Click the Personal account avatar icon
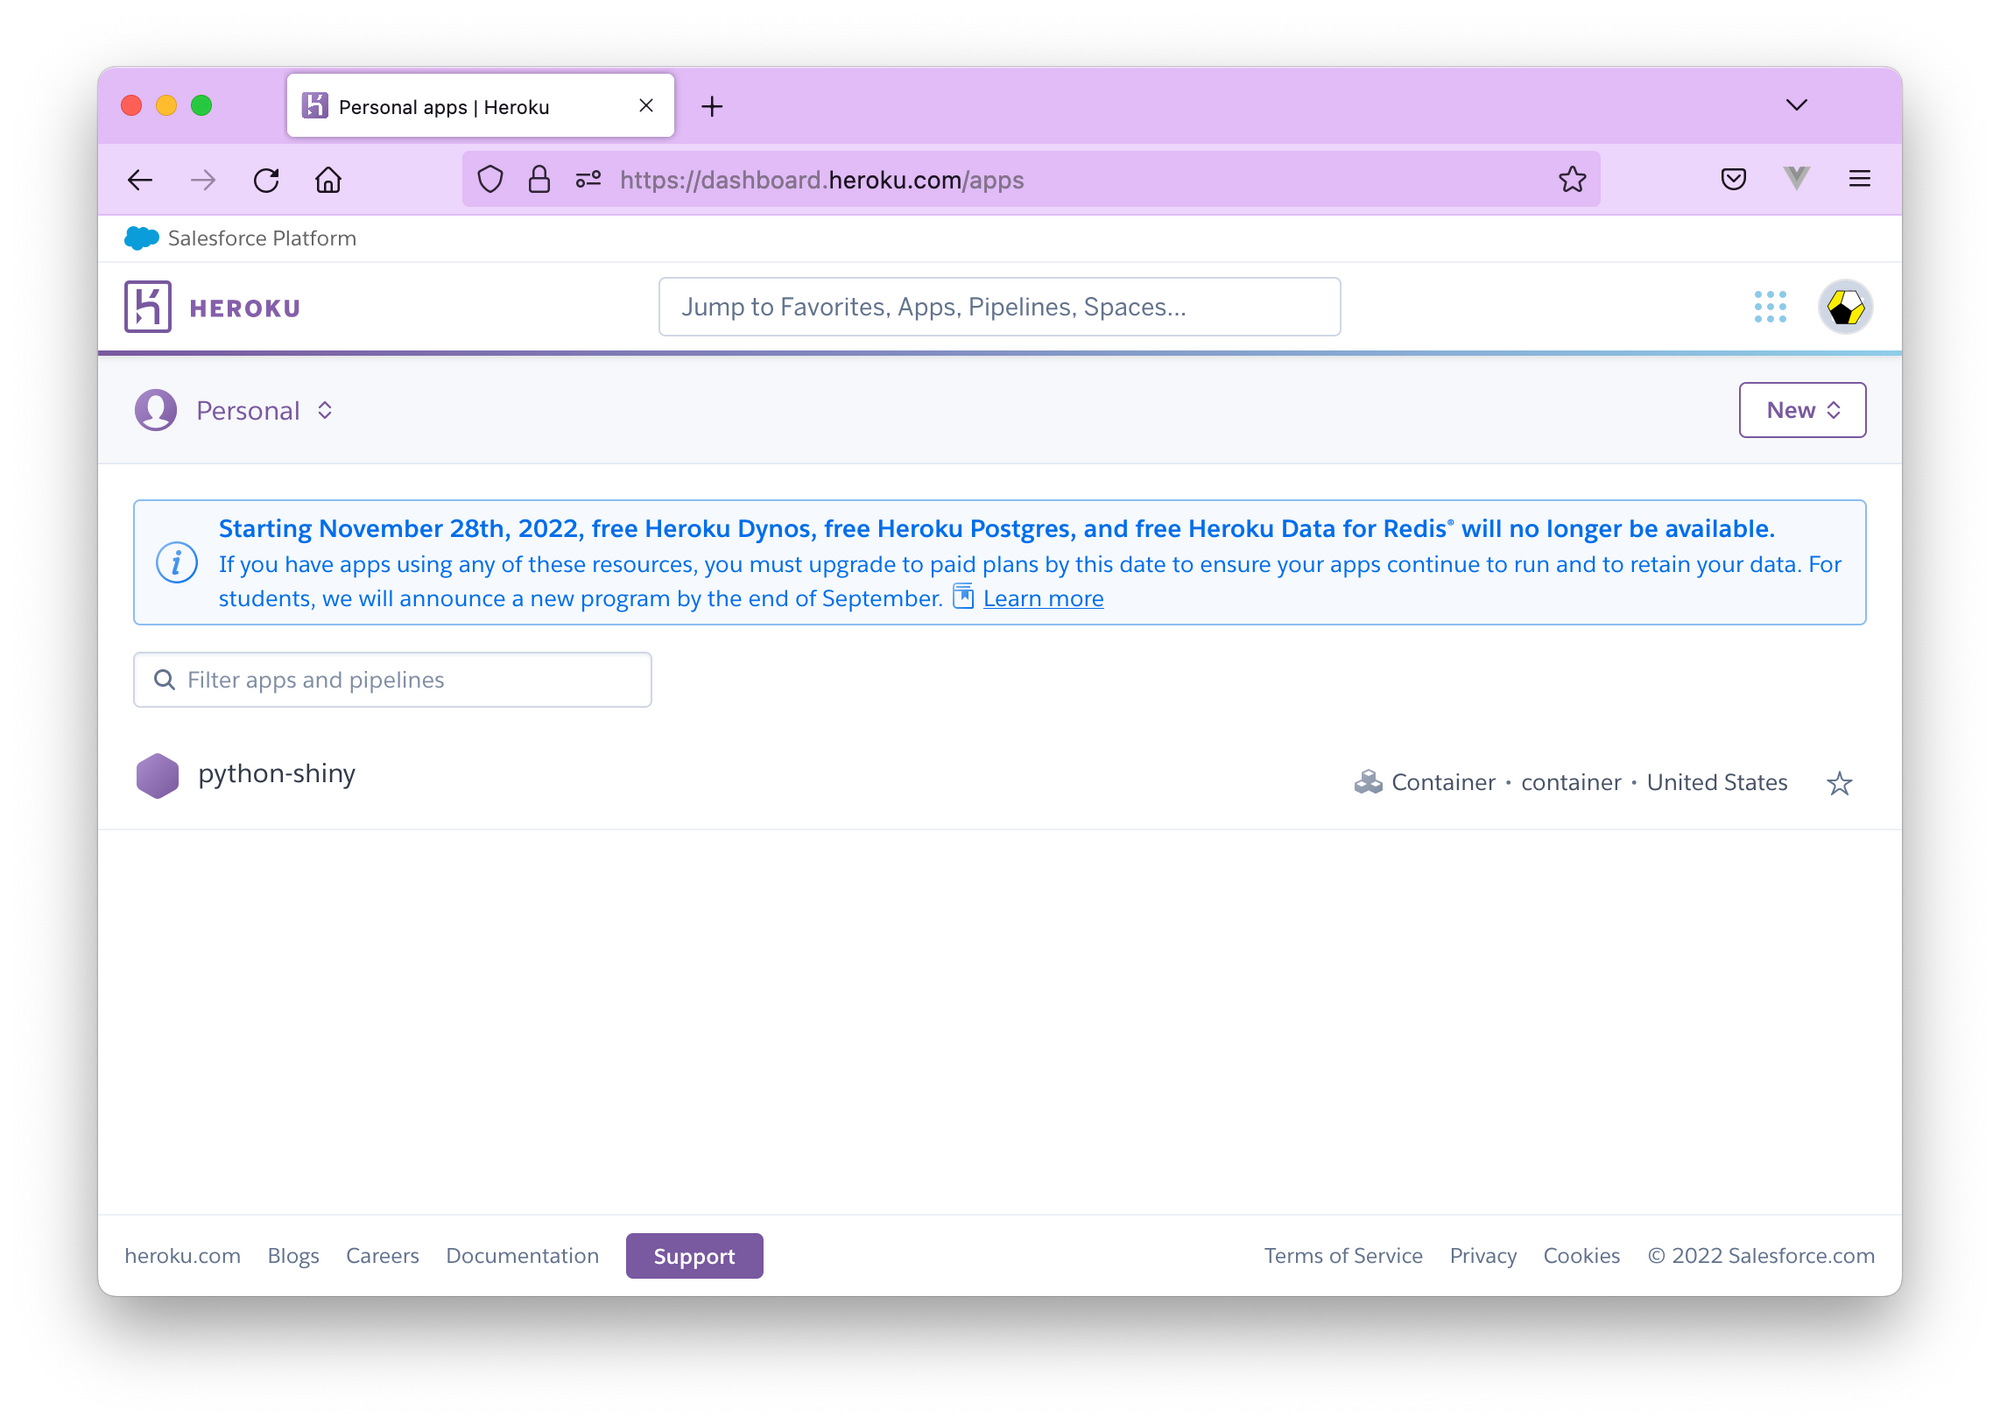 click(156, 410)
